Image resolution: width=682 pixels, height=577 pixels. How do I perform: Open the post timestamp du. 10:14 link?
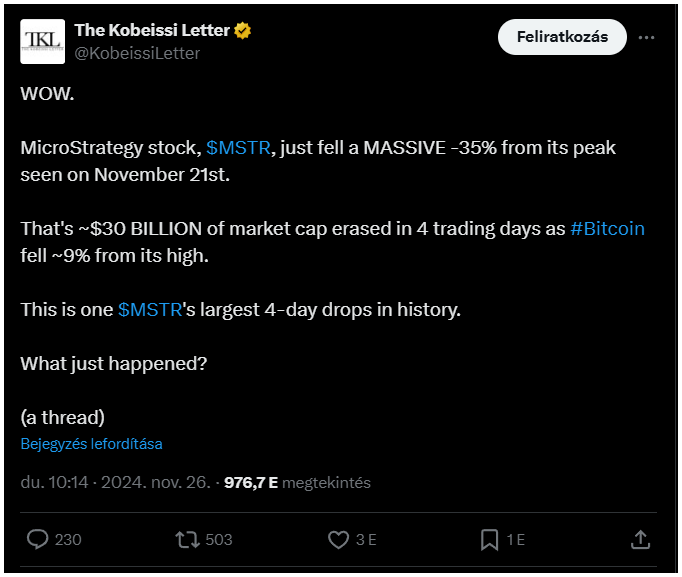coord(116,483)
